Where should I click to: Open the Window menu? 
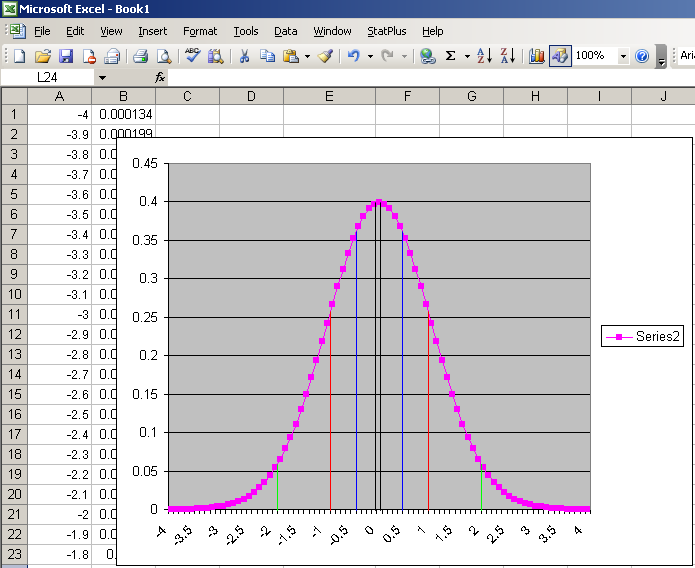pyautogui.click(x=332, y=31)
